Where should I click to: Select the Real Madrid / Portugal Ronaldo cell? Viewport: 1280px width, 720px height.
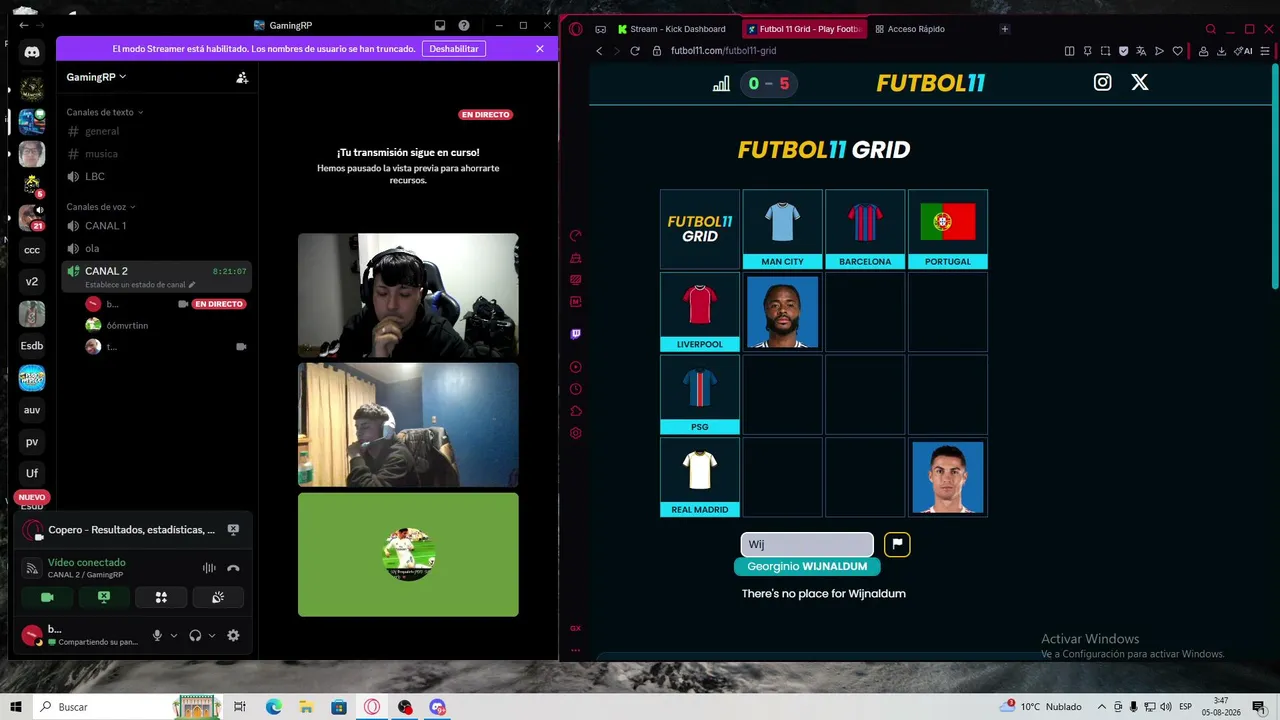coord(948,477)
